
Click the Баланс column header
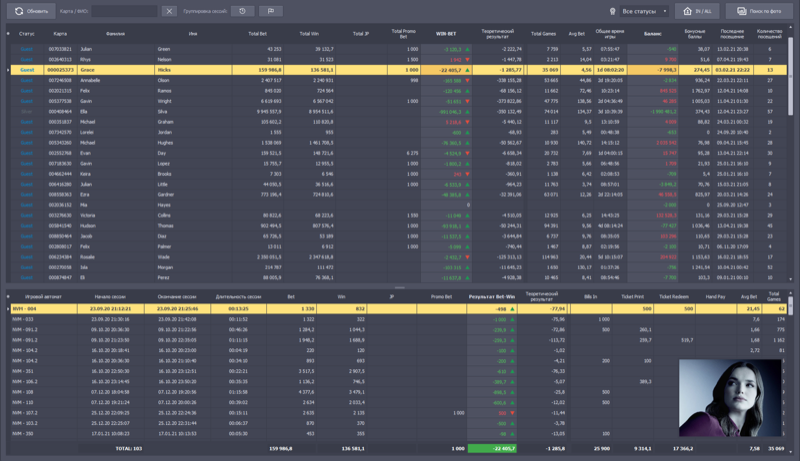(652, 33)
